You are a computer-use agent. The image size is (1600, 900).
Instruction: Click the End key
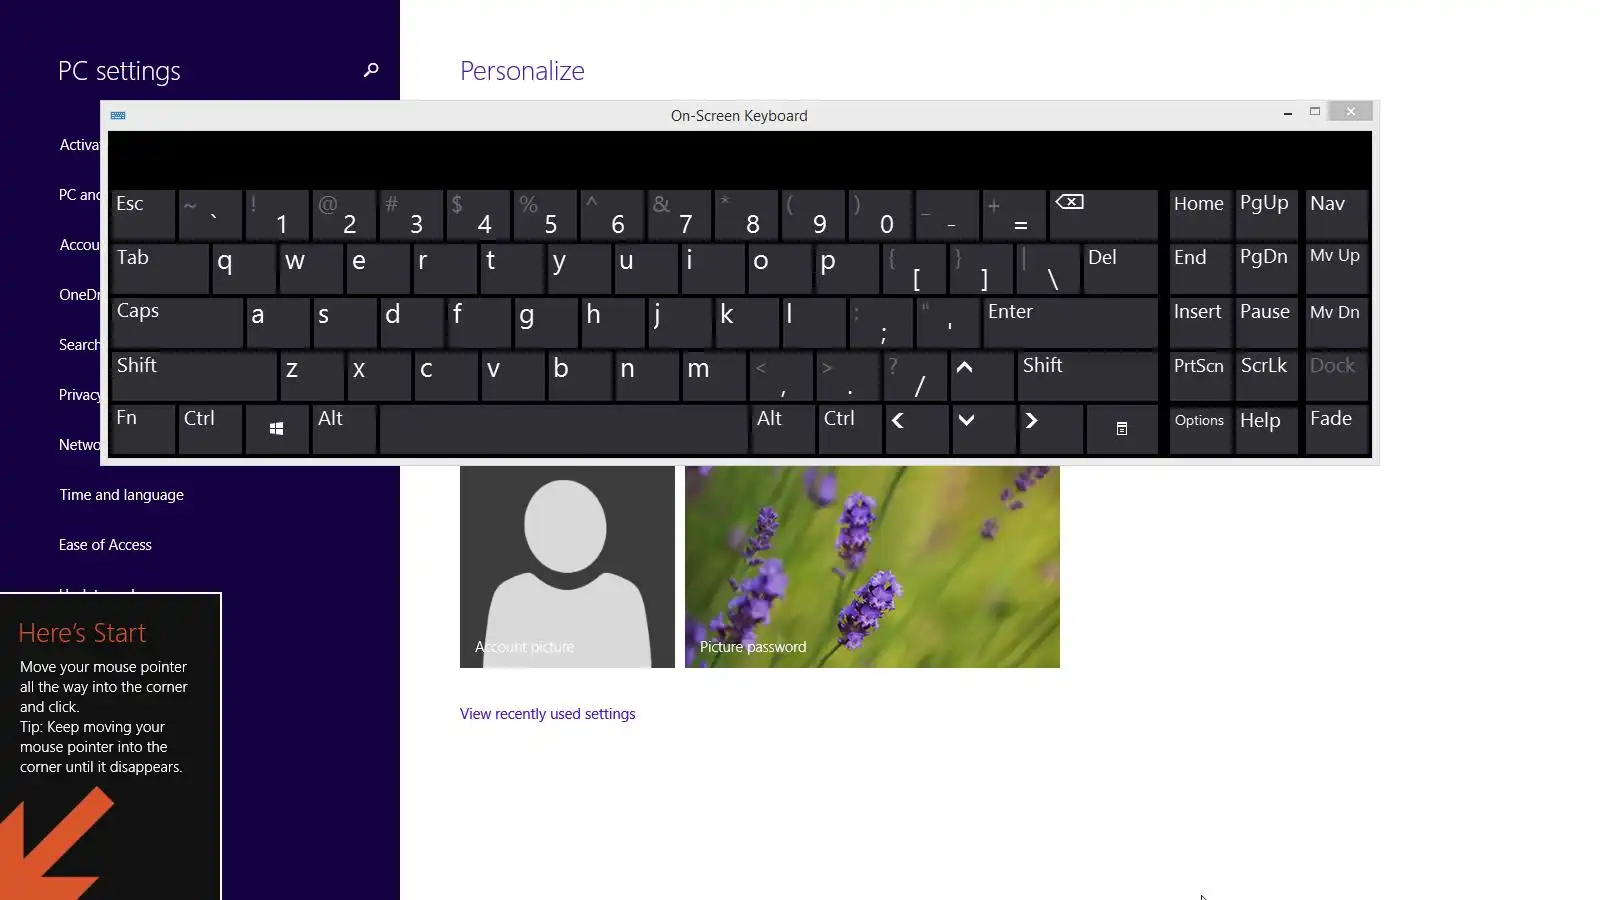click(1200, 268)
